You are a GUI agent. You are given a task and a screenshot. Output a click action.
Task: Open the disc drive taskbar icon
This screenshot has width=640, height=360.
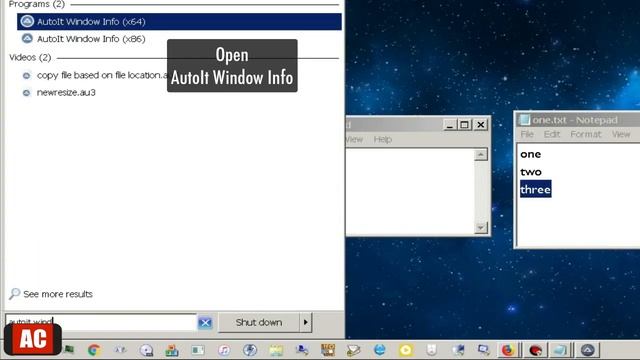coord(146,350)
